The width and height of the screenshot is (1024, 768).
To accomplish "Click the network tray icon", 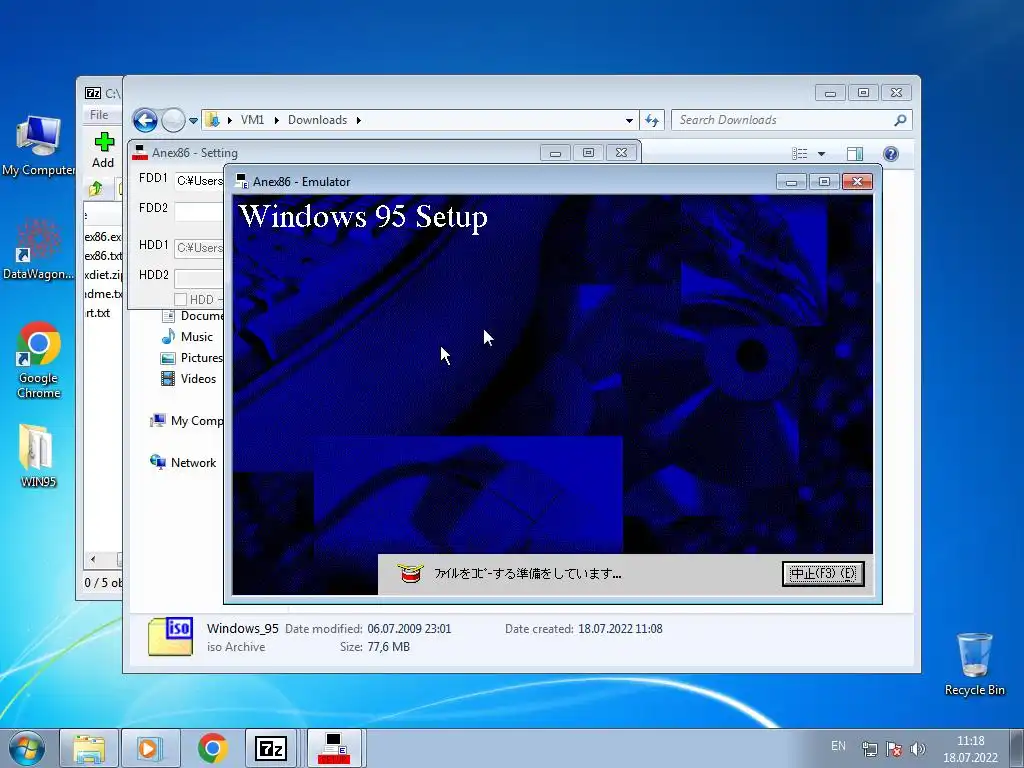I will [869, 749].
